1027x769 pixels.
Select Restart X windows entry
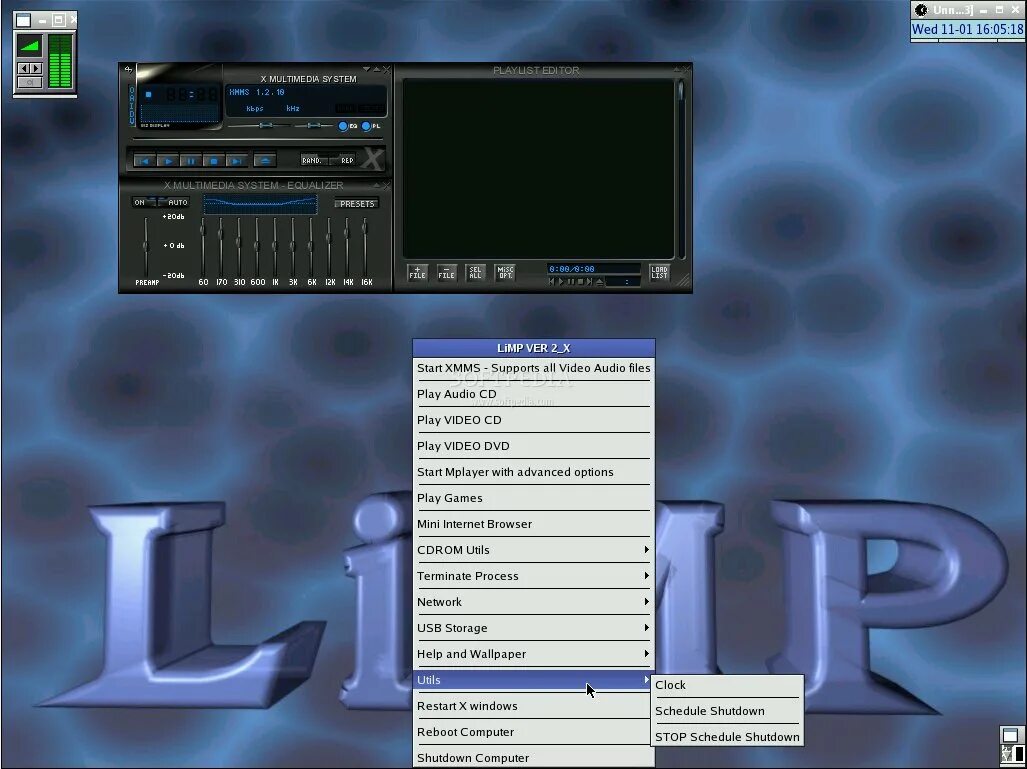(x=534, y=706)
